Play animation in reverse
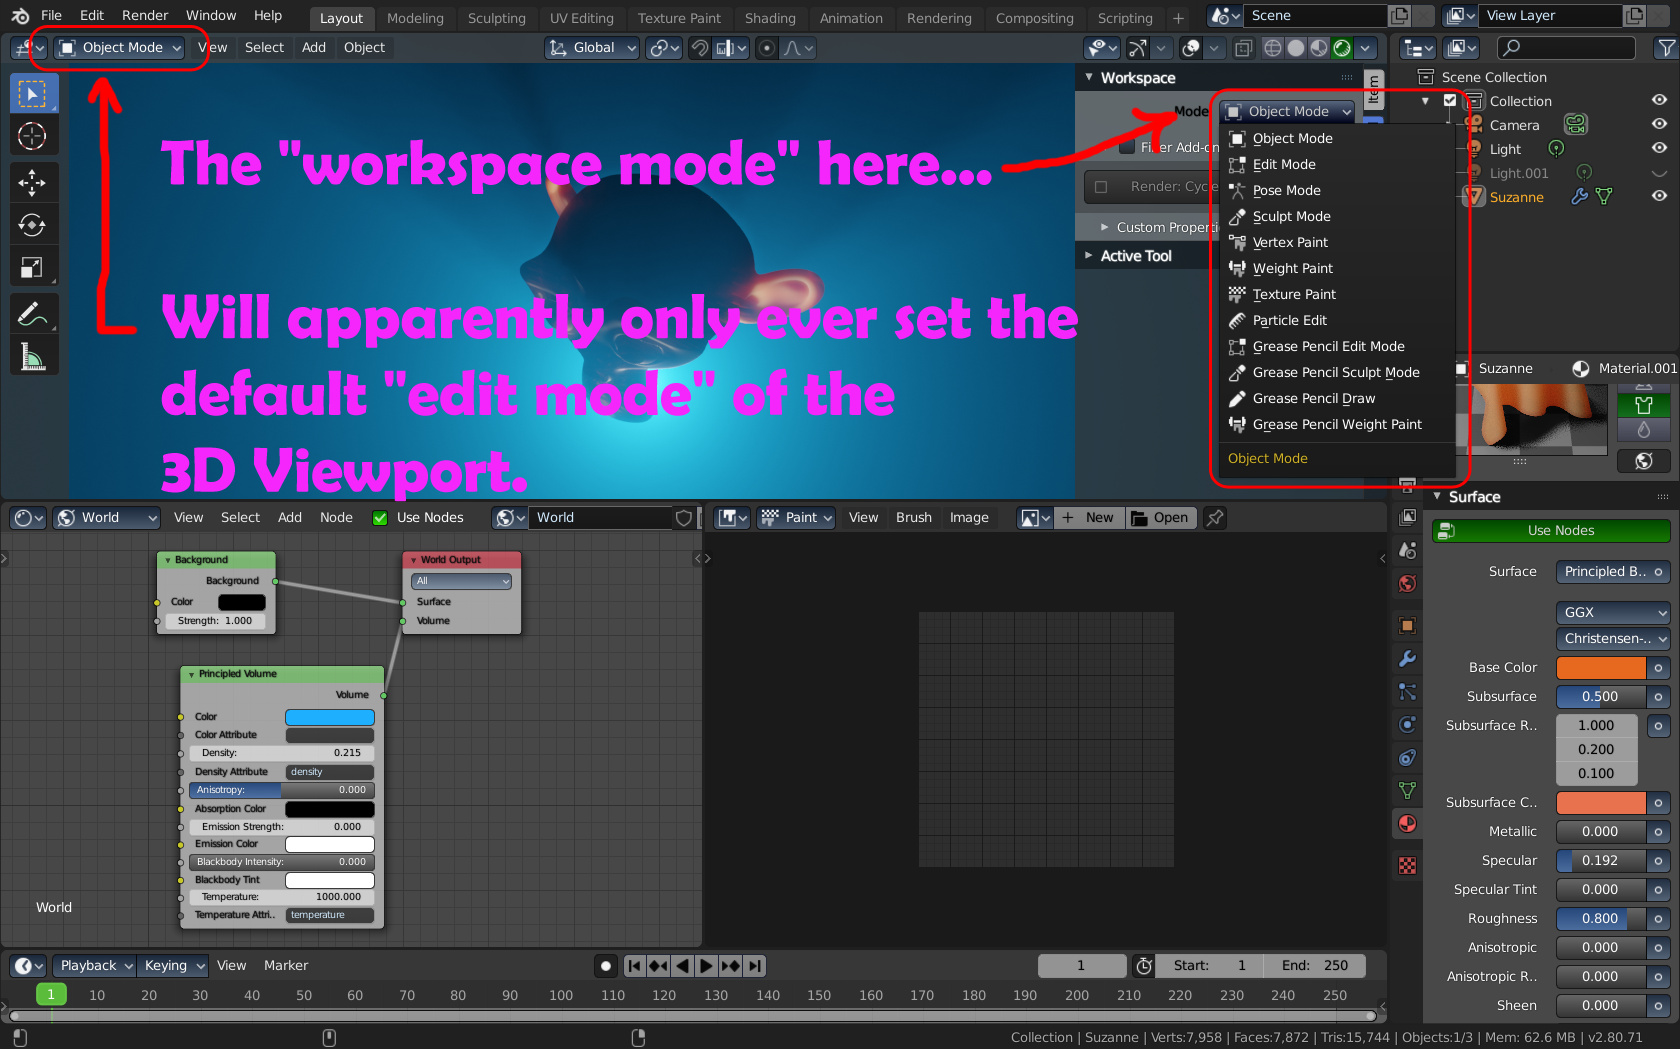The image size is (1680, 1049). 682,966
